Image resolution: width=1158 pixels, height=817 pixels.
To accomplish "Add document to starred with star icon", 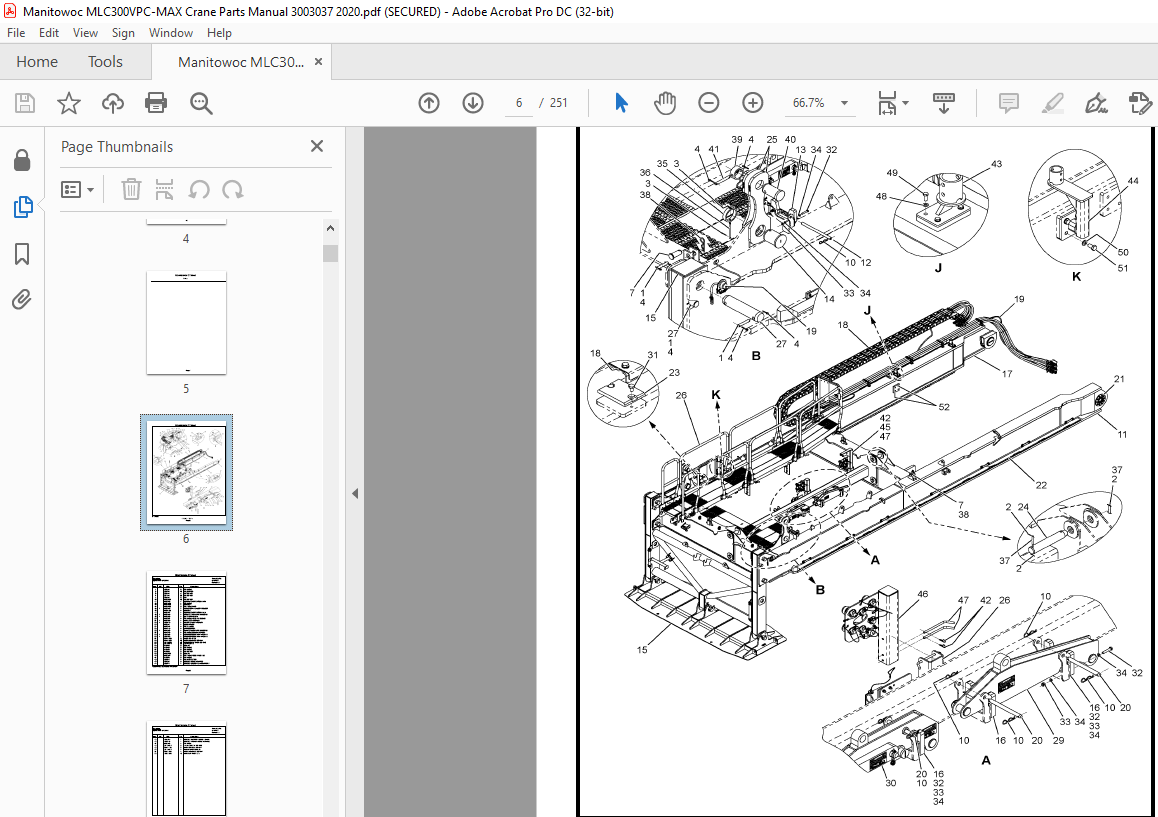I will coord(69,103).
